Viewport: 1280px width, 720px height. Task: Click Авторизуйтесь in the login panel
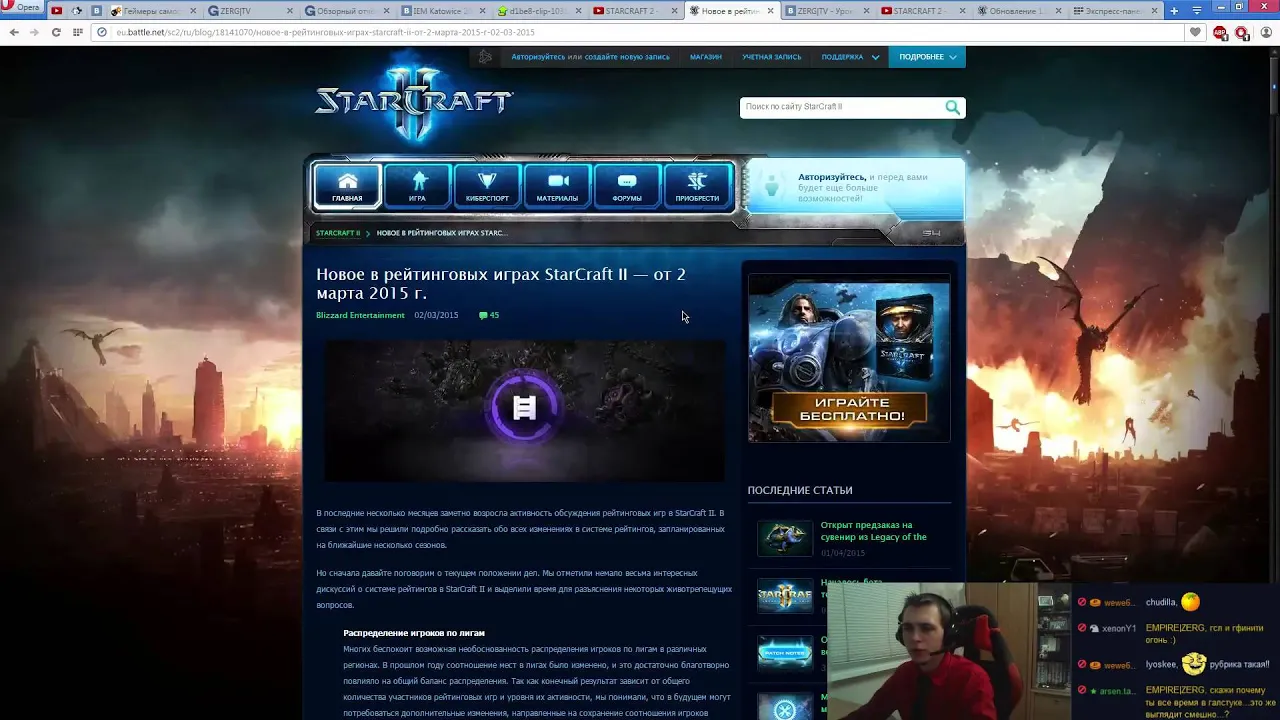pos(831,177)
